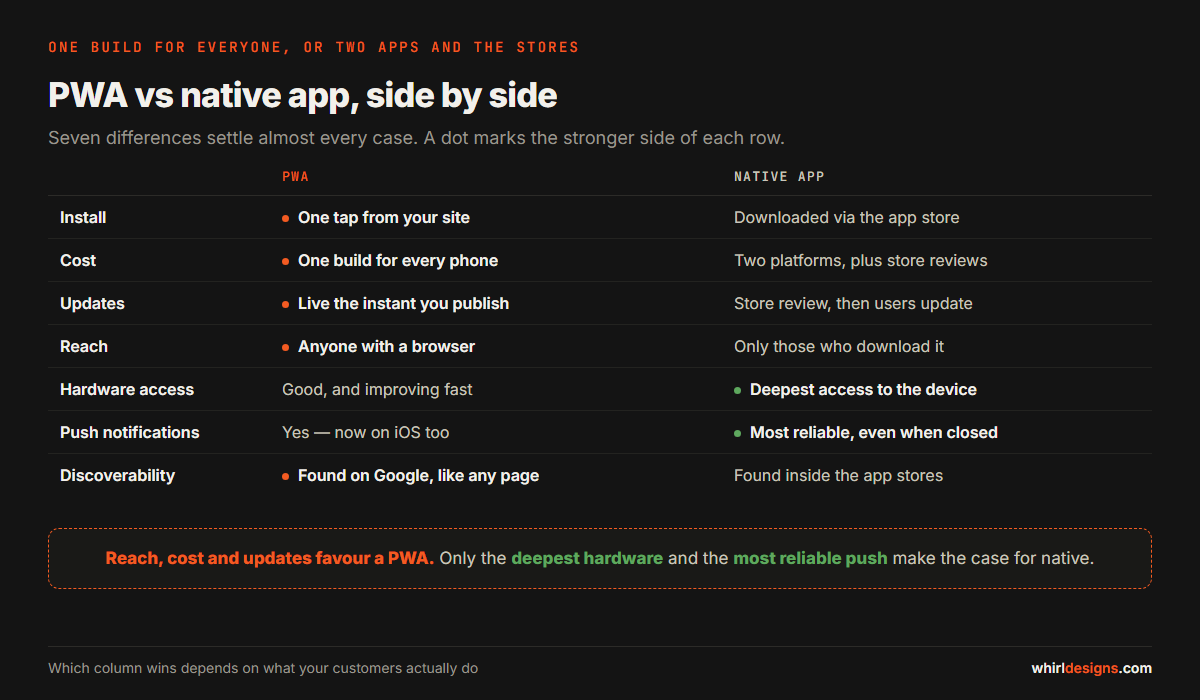Click the green 'deepest hardware' phrase in the summary

[x=587, y=558]
